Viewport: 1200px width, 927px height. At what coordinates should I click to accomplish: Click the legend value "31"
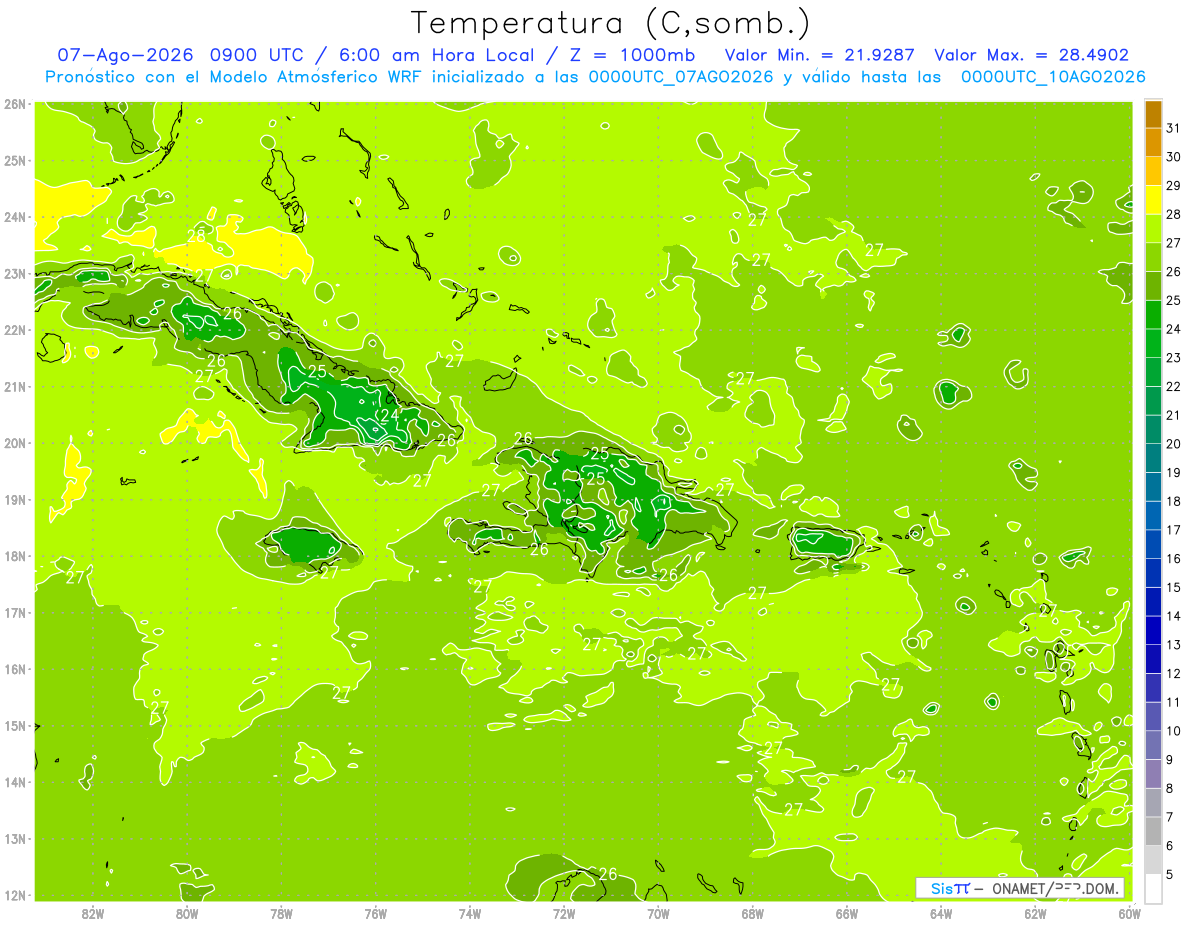(x=1173, y=128)
